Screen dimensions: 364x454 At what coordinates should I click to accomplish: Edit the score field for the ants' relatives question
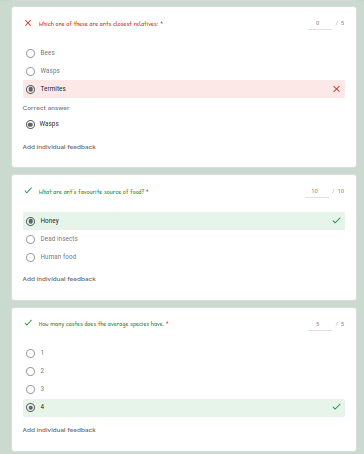[x=320, y=24]
